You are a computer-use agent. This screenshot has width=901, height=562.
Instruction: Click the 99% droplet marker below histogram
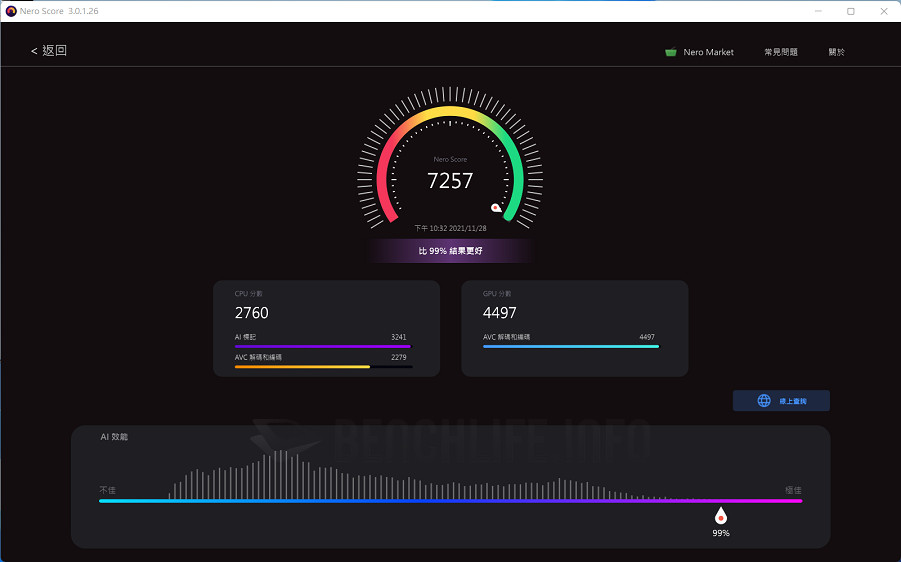point(720,516)
